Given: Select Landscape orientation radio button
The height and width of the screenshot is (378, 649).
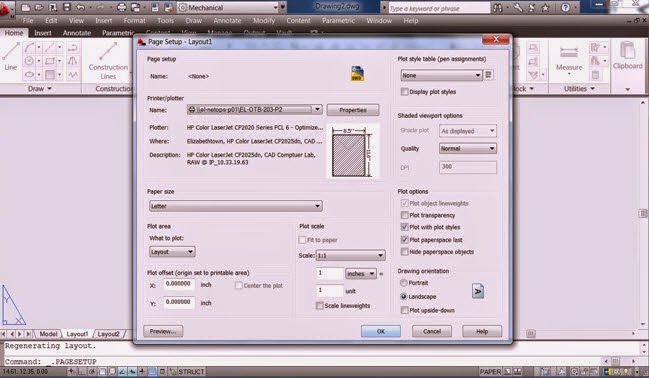Looking at the screenshot, I should point(404,296).
